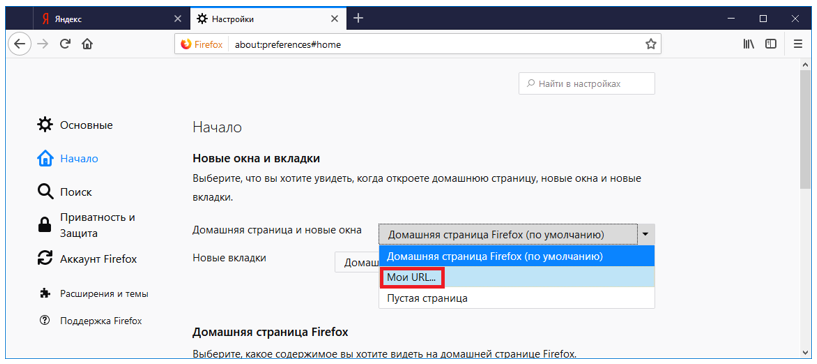Click the Firefox identity icon in address bar
Image resolution: width=817 pixels, height=364 pixels.
pos(201,45)
